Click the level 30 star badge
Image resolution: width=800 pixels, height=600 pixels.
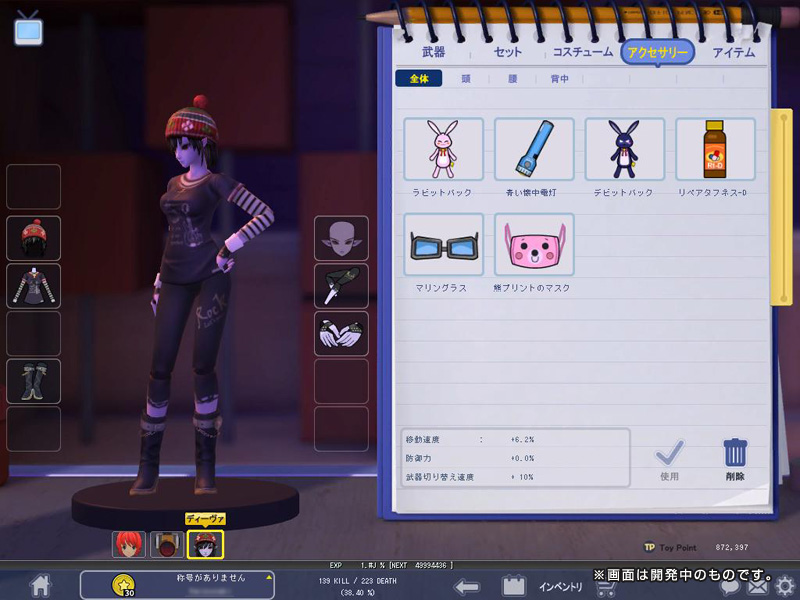pyautogui.click(x=123, y=585)
